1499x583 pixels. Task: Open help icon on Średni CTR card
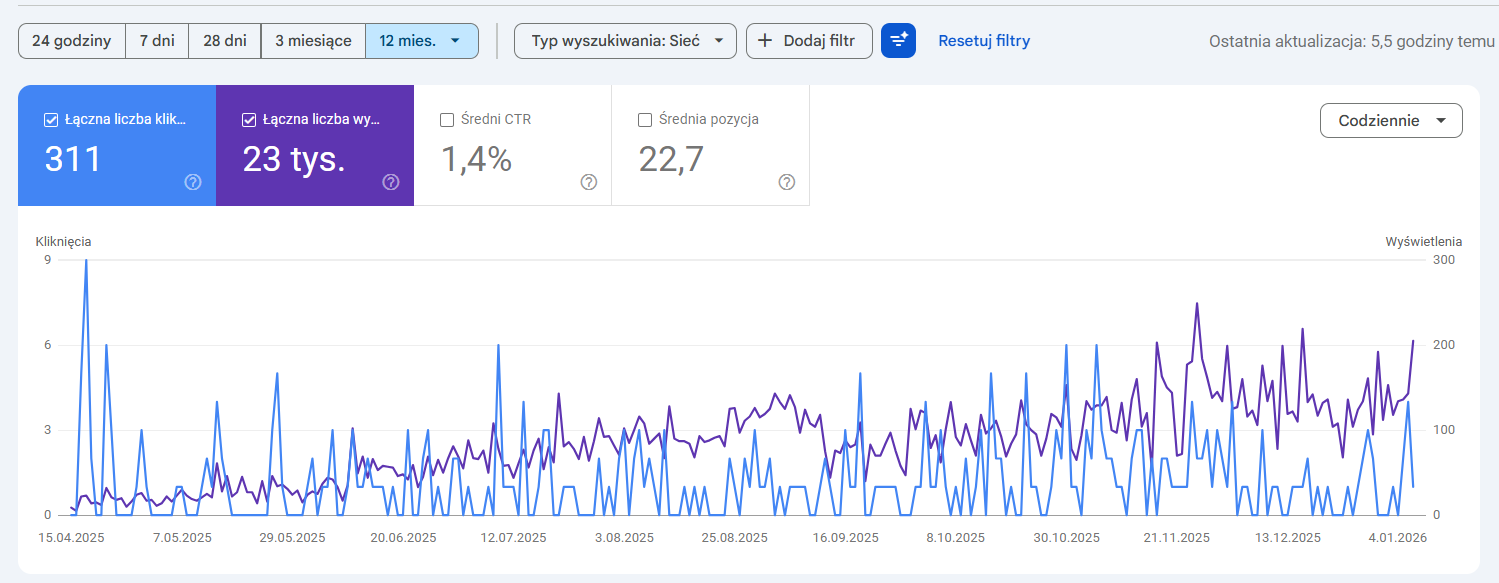[589, 182]
